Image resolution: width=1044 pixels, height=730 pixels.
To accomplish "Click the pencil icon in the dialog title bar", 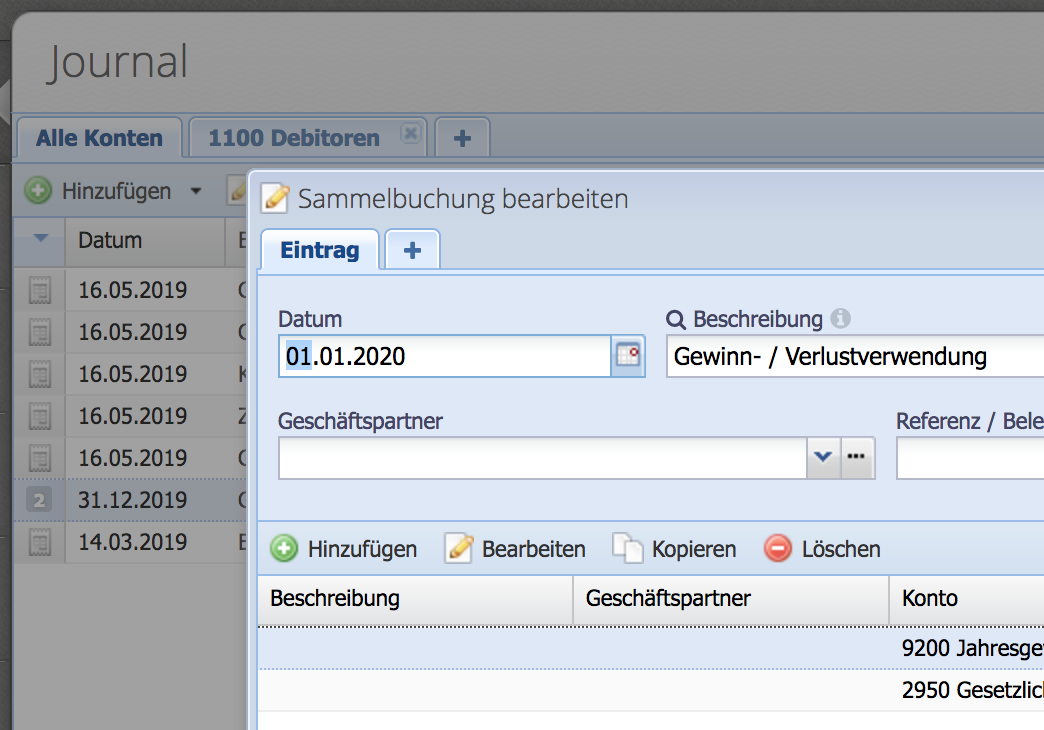I will (274, 198).
